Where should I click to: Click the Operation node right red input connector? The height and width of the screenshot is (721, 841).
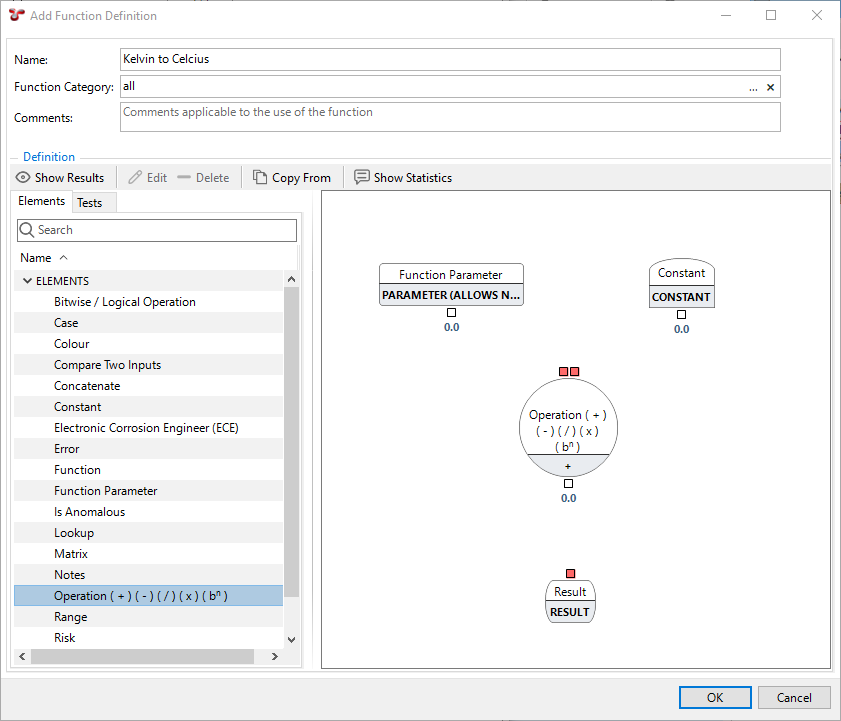click(574, 372)
